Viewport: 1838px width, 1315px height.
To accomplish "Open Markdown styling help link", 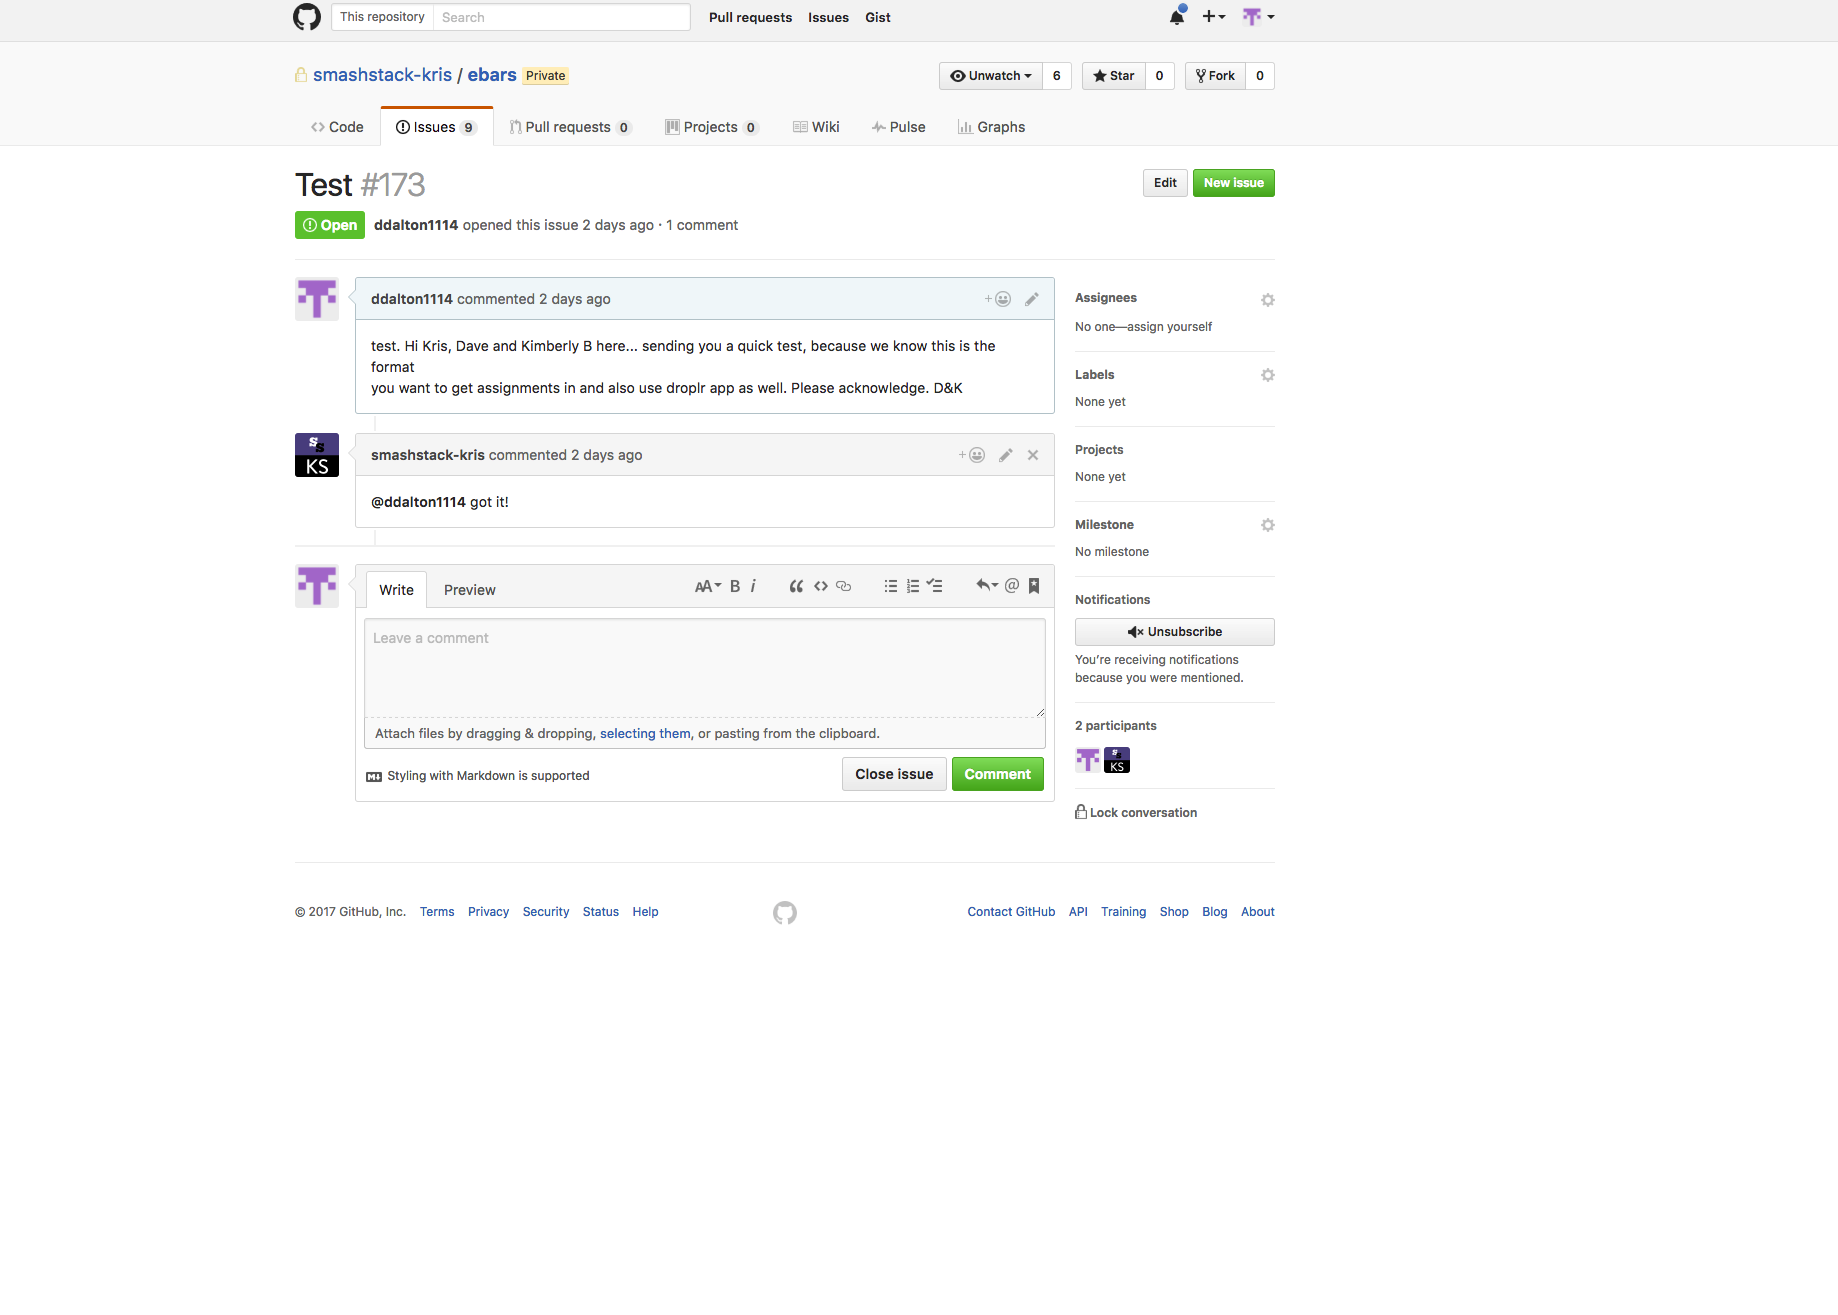I will [478, 776].
